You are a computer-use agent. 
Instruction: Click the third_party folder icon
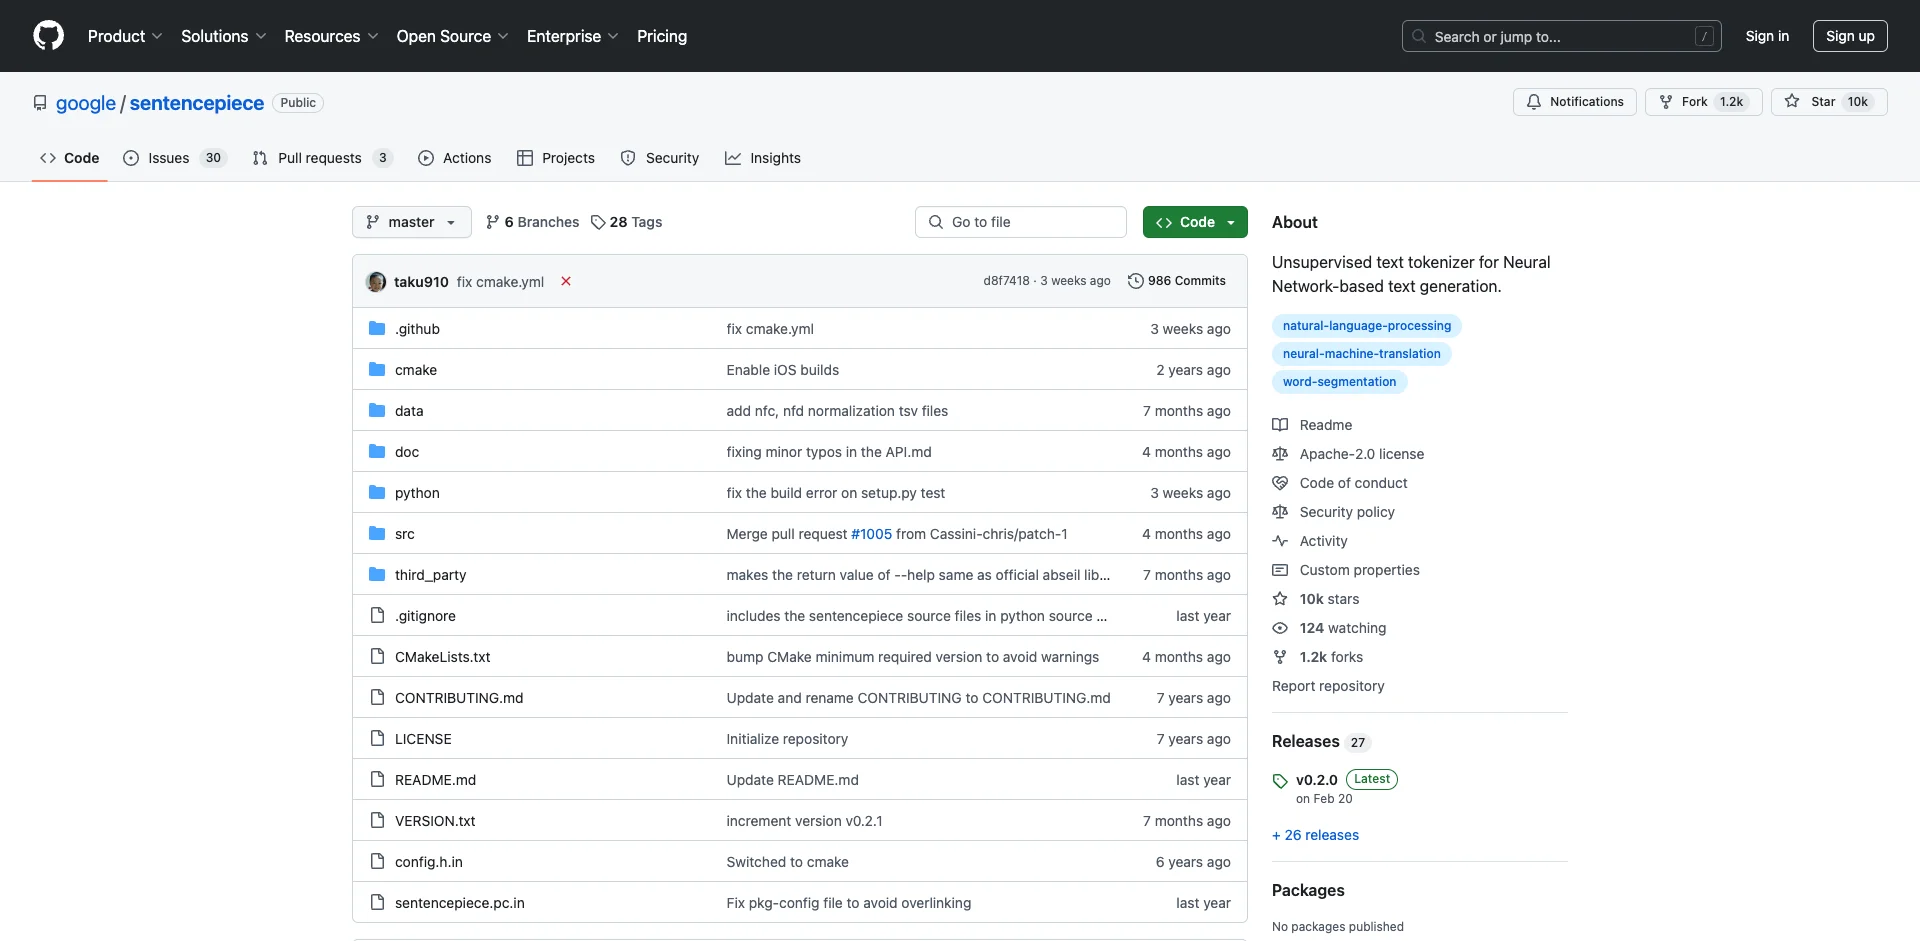click(x=377, y=575)
